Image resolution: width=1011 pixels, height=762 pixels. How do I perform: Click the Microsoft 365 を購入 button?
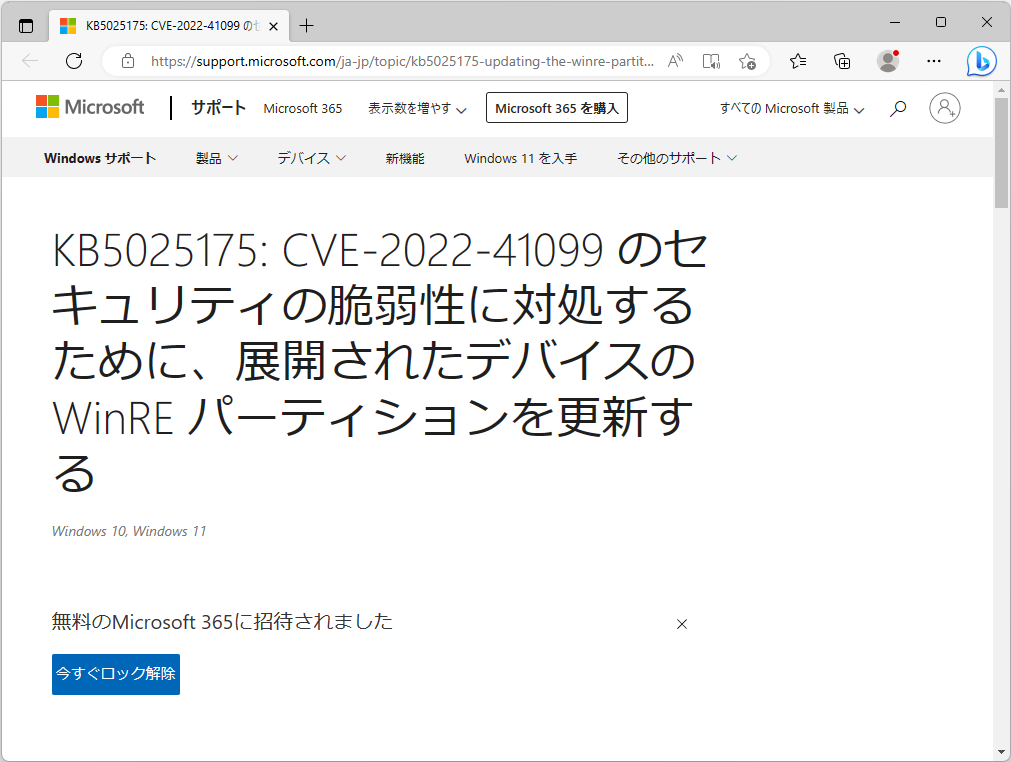tap(556, 108)
